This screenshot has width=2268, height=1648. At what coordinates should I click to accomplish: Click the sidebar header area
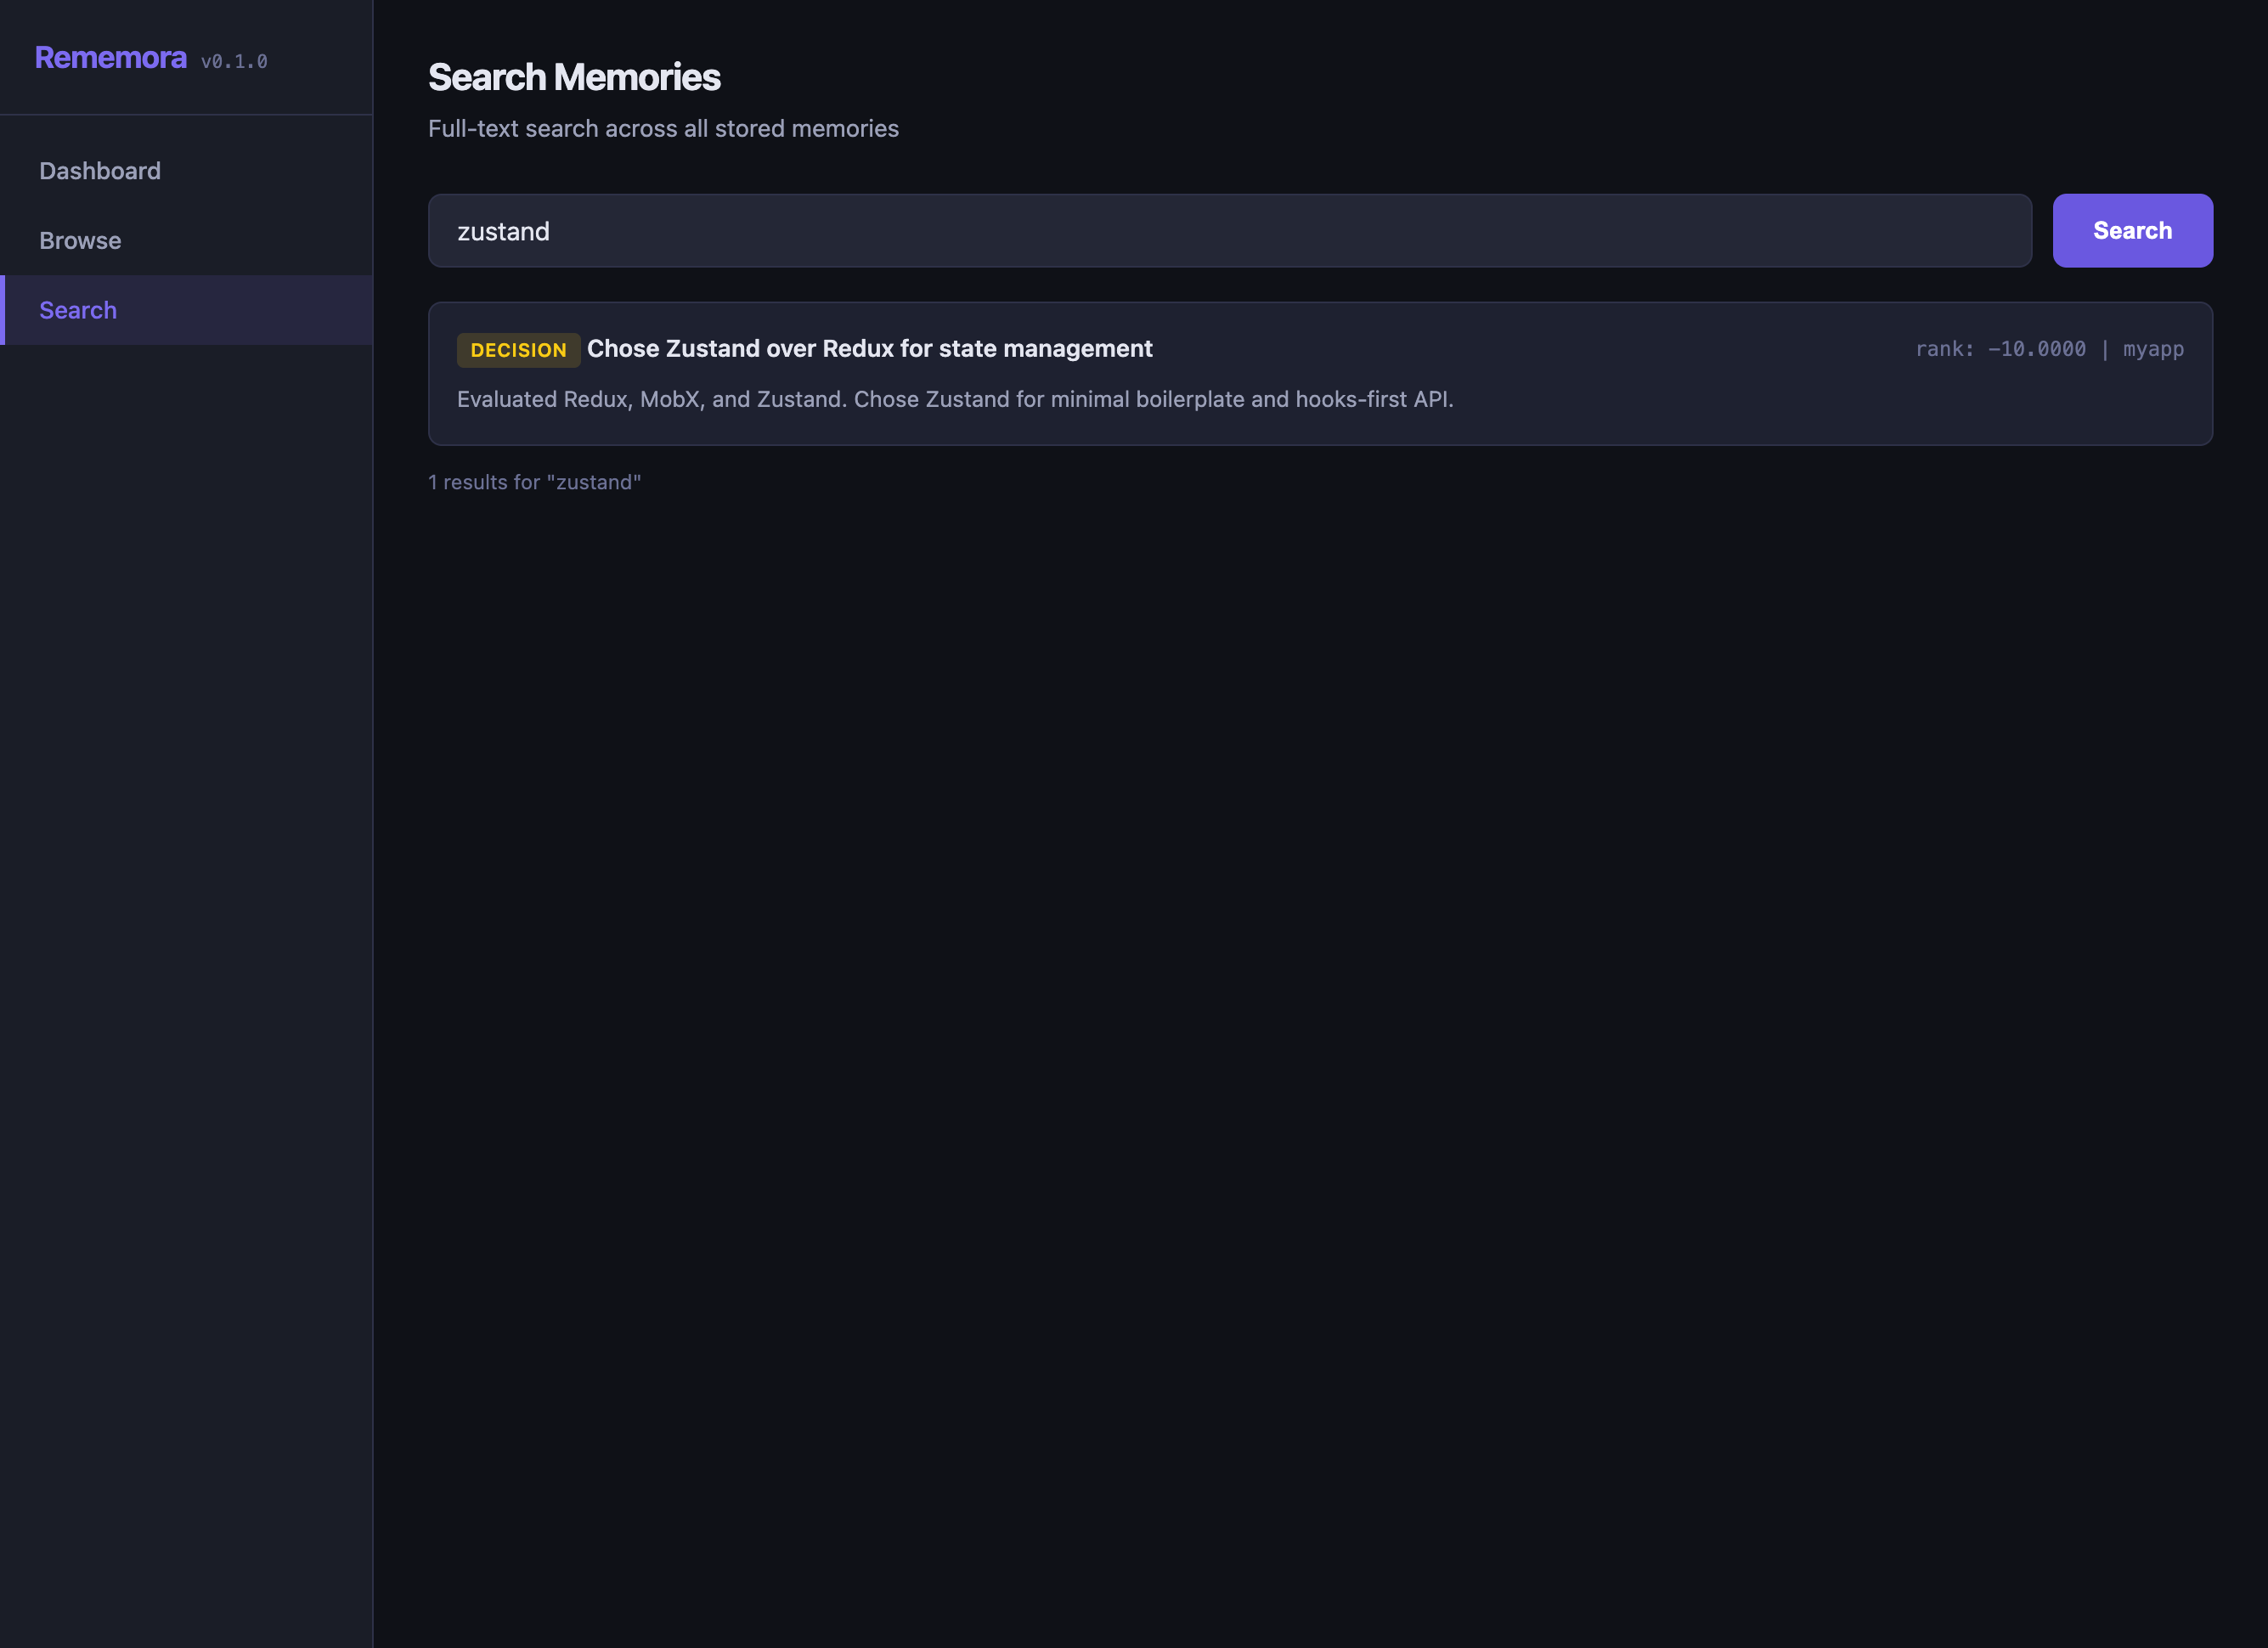[186, 57]
